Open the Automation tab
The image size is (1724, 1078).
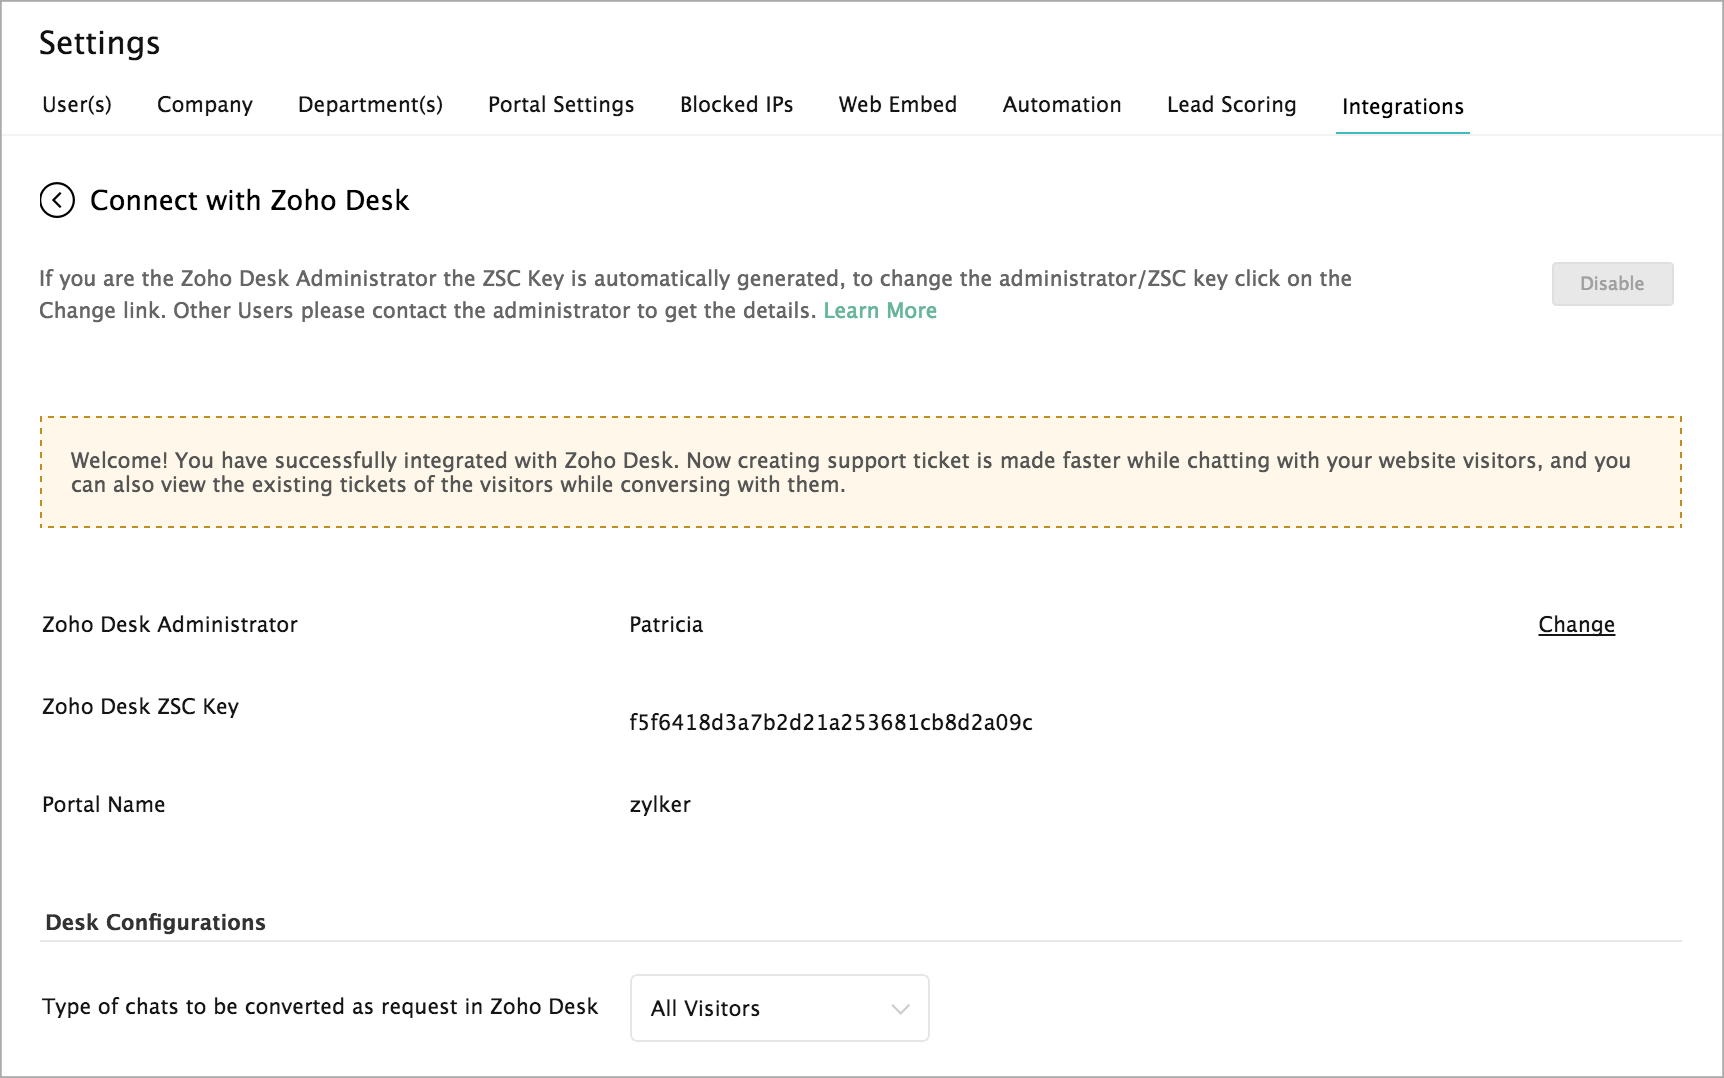(x=1061, y=105)
